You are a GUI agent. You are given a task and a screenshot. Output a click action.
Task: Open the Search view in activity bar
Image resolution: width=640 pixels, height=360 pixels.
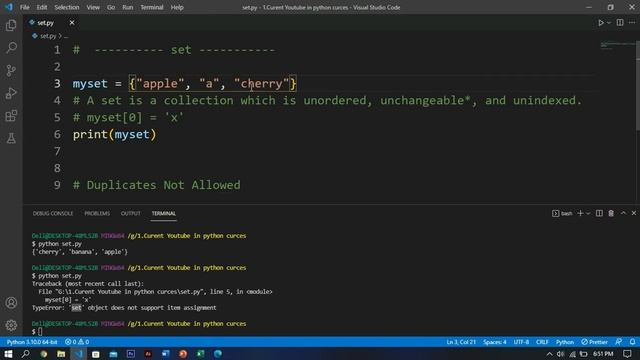11,48
